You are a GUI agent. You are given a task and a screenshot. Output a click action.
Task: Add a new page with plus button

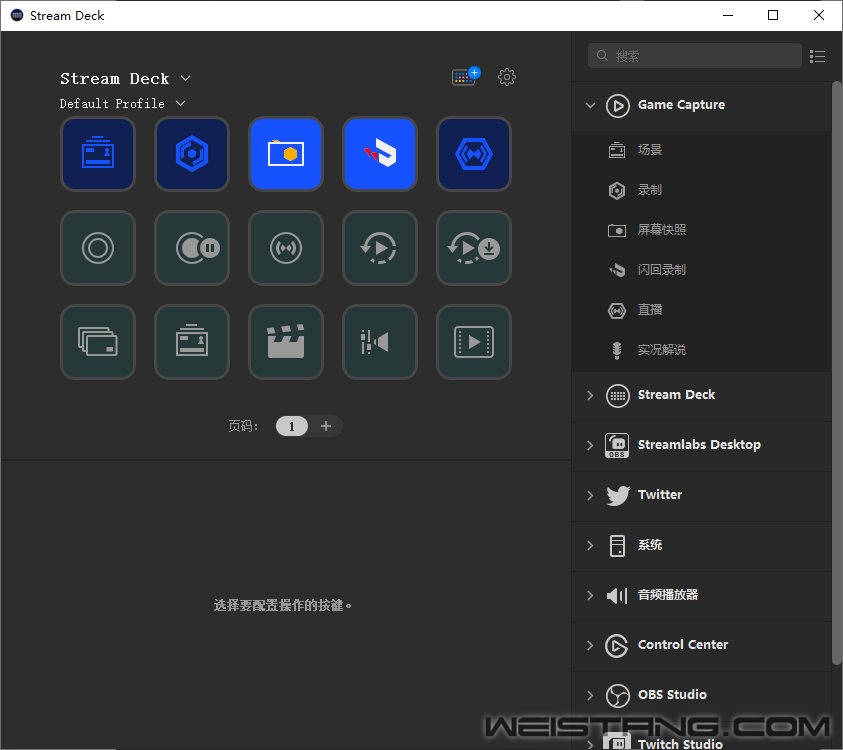tap(326, 426)
